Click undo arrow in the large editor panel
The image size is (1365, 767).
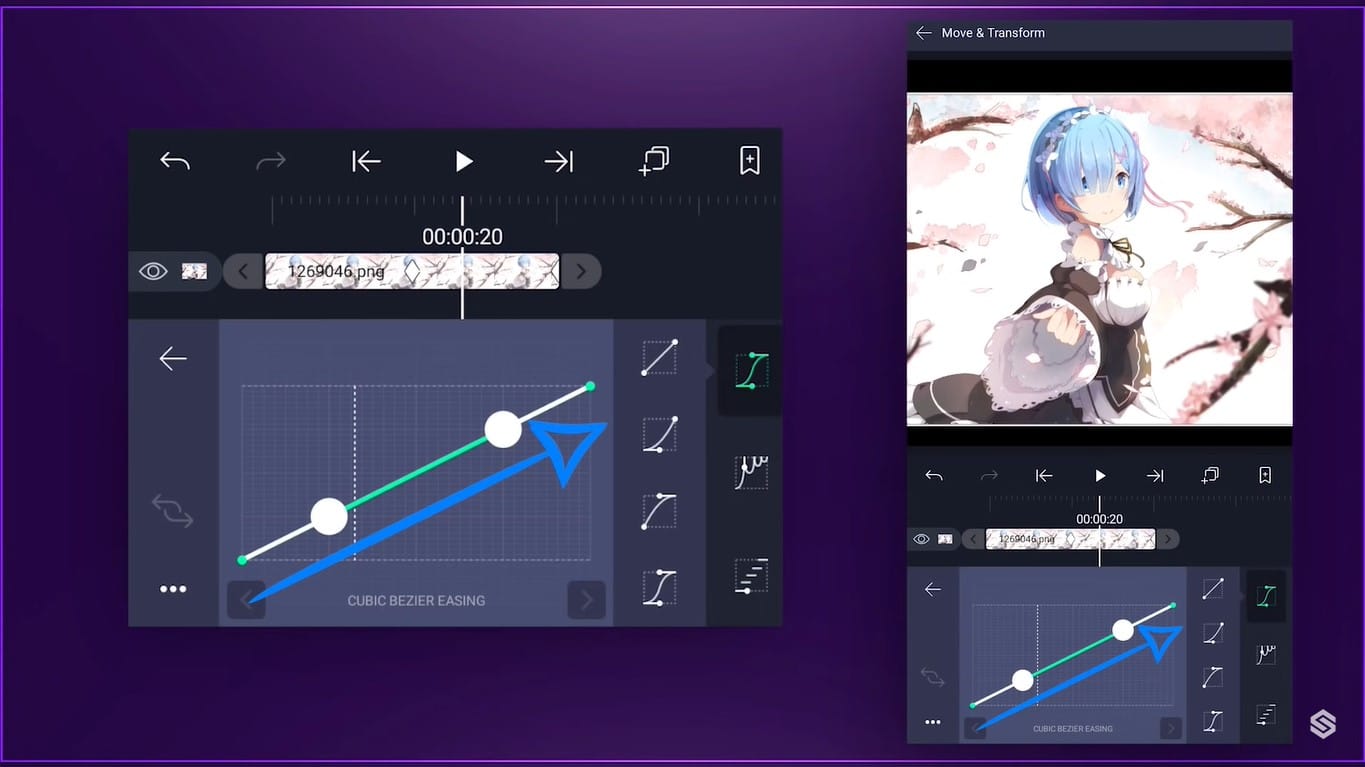(x=175, y=161)
